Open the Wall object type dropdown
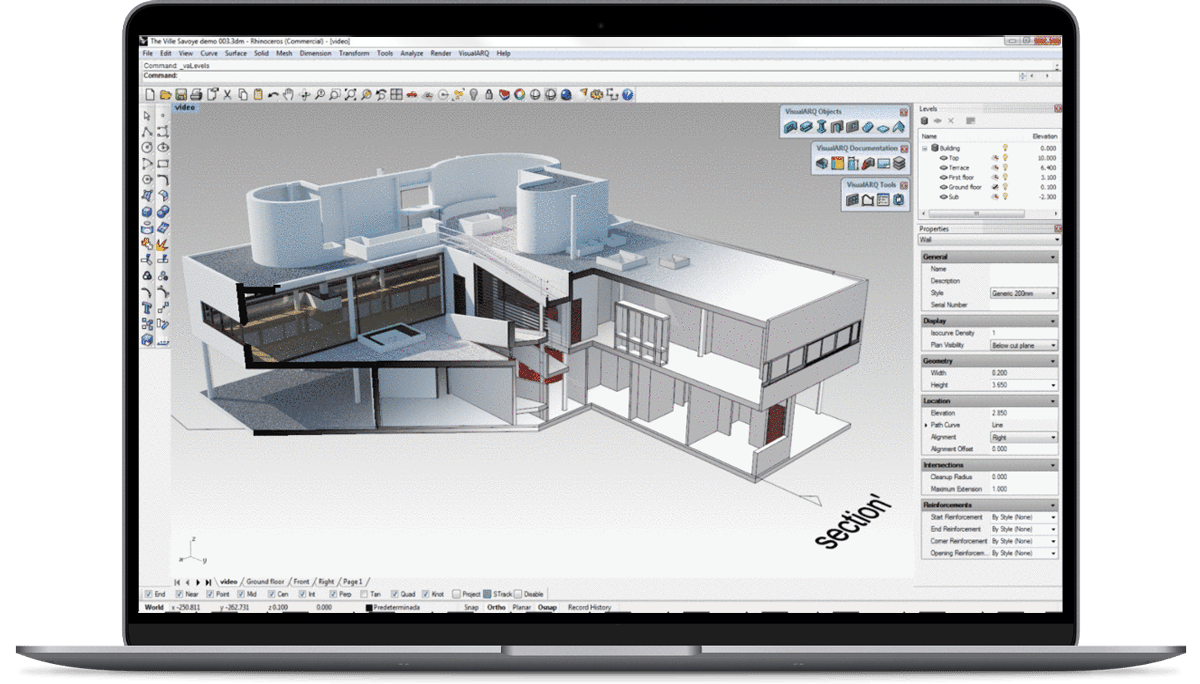 pos(989,240)
